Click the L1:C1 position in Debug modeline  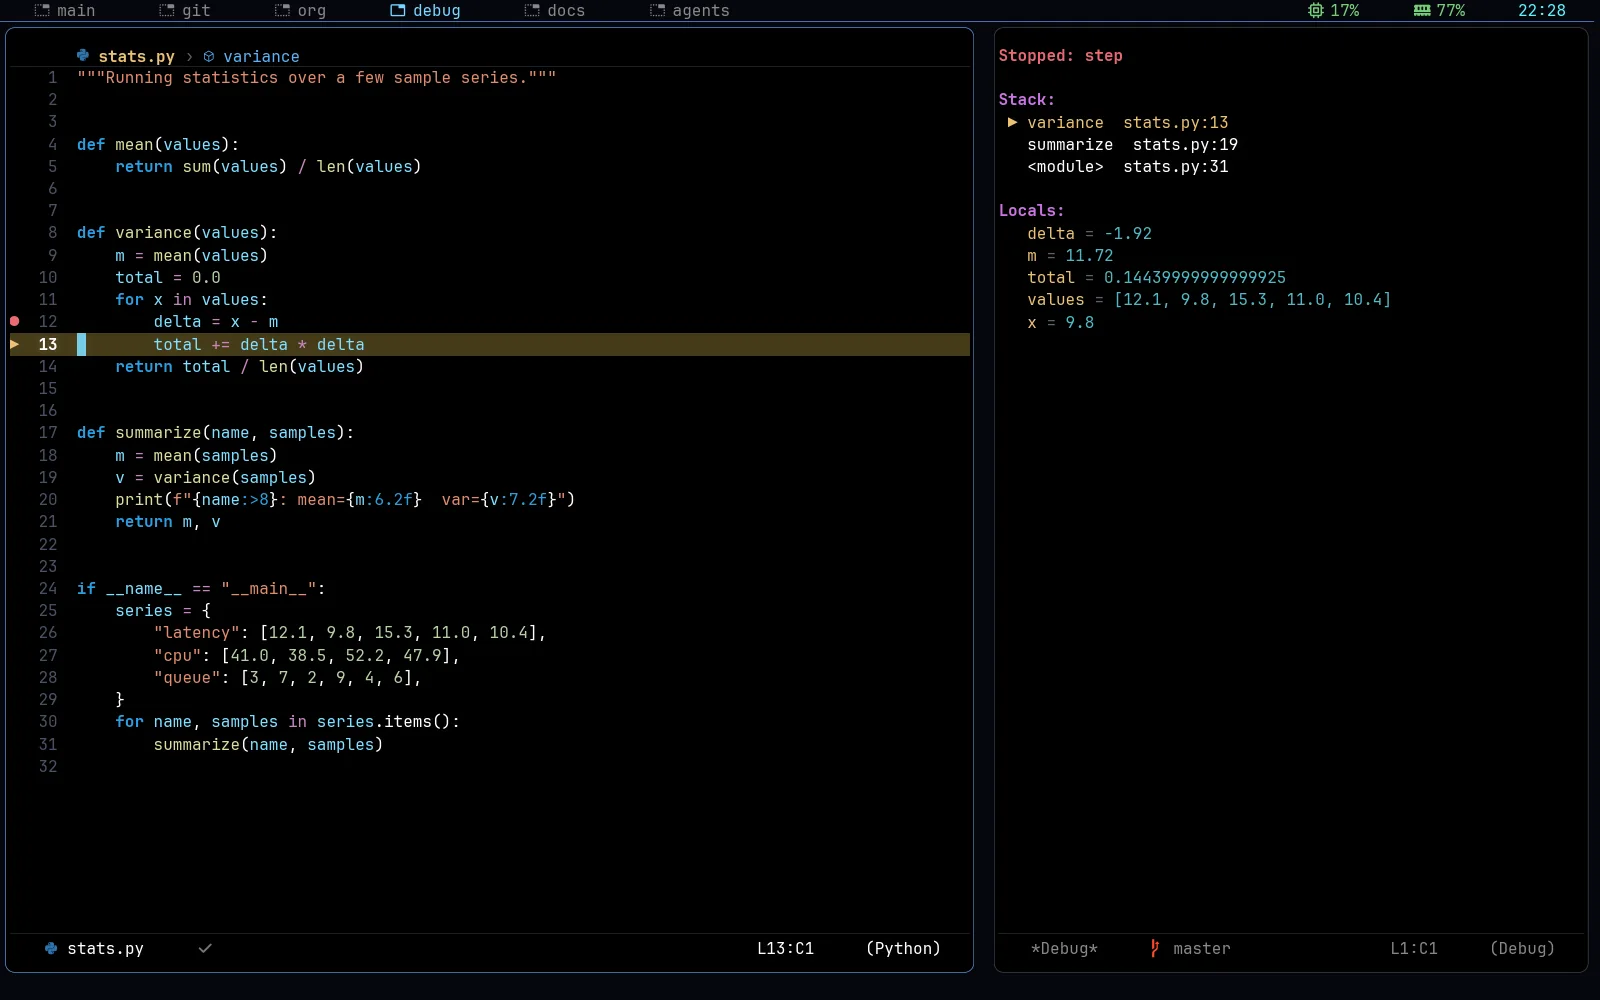[1413, 948]
